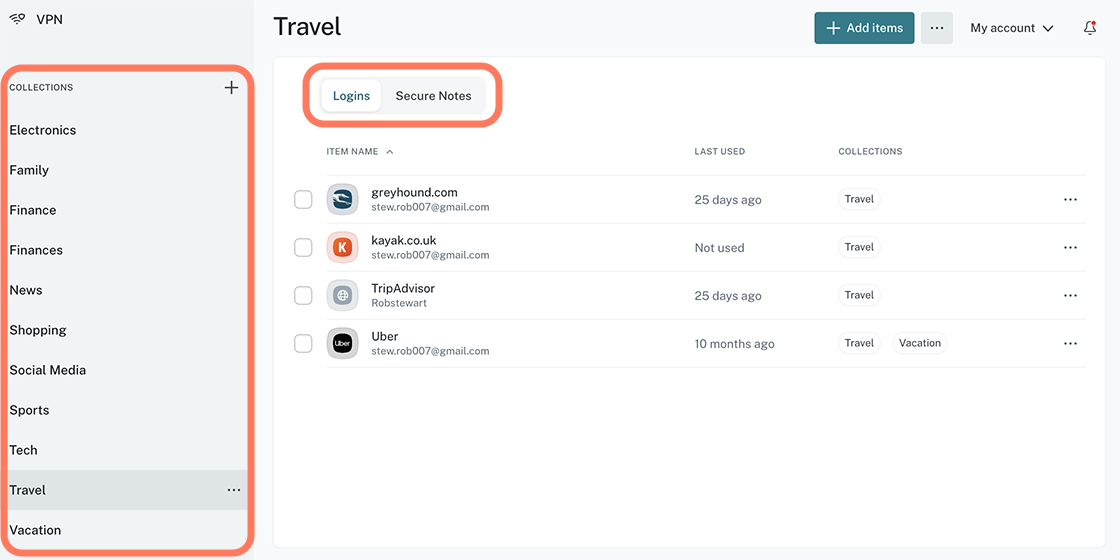Select the greyhound.com checkbox

click(x=303, y=200)
